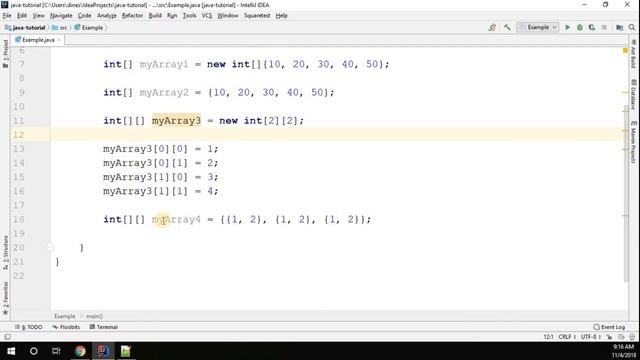This screenshot has width=640, height=360.
Task: Open Search Everywhere magnifier icon
Action: (x=632, y=27)
